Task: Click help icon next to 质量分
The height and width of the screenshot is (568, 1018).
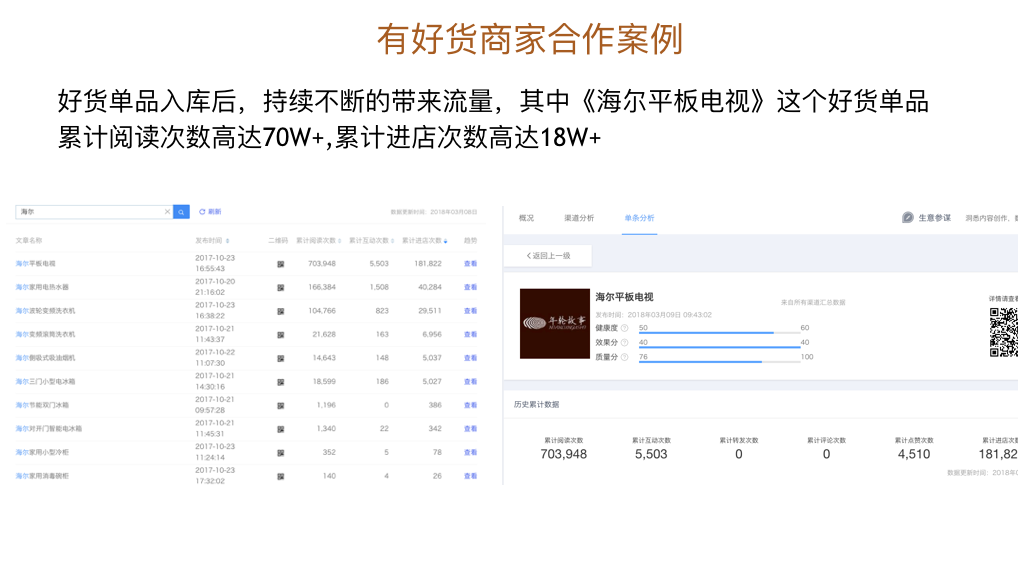Action: [x=625, y=357]
